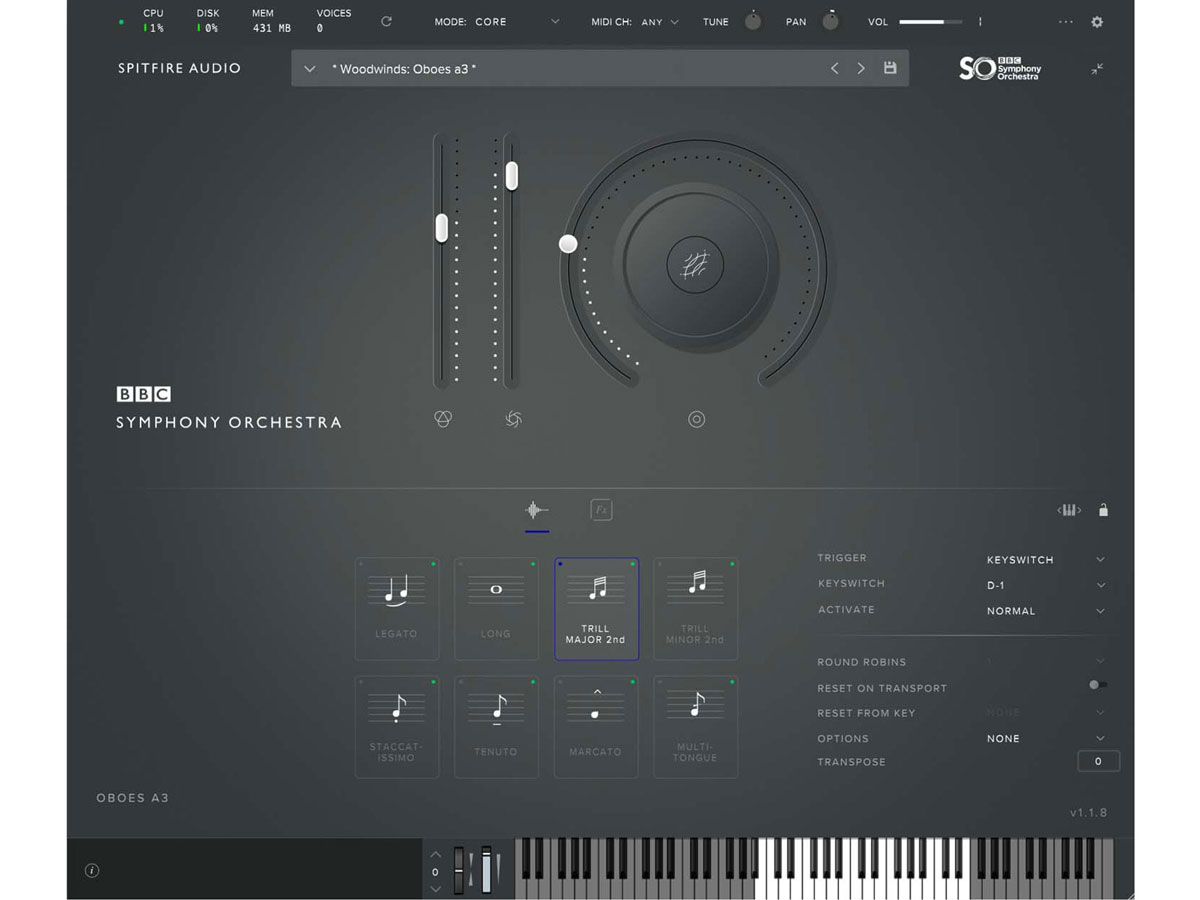Open the Options NONE dropdown
The image size is (1200, 900).
click(x=1045, y=739)
